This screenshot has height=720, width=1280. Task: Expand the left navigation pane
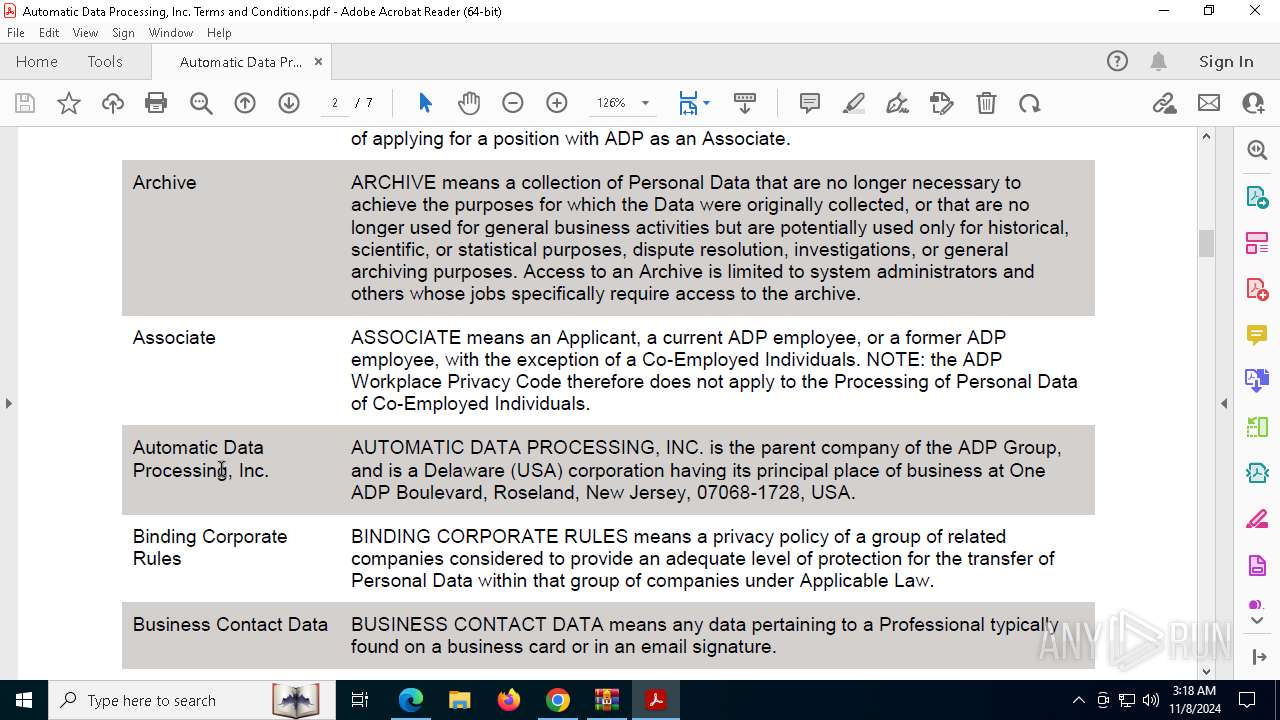(x=8, y=403)
